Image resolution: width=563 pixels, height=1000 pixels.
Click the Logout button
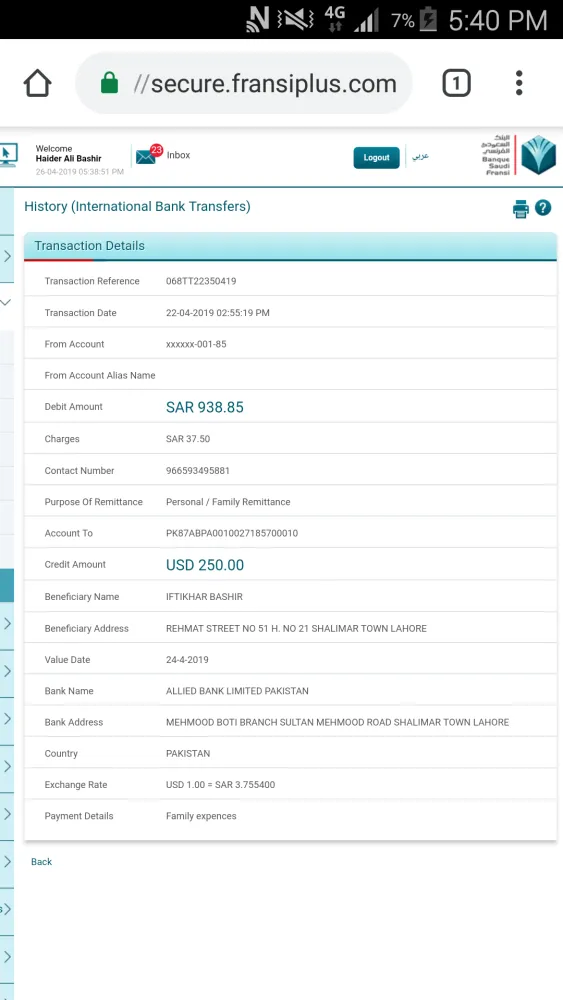pos(376,158)
